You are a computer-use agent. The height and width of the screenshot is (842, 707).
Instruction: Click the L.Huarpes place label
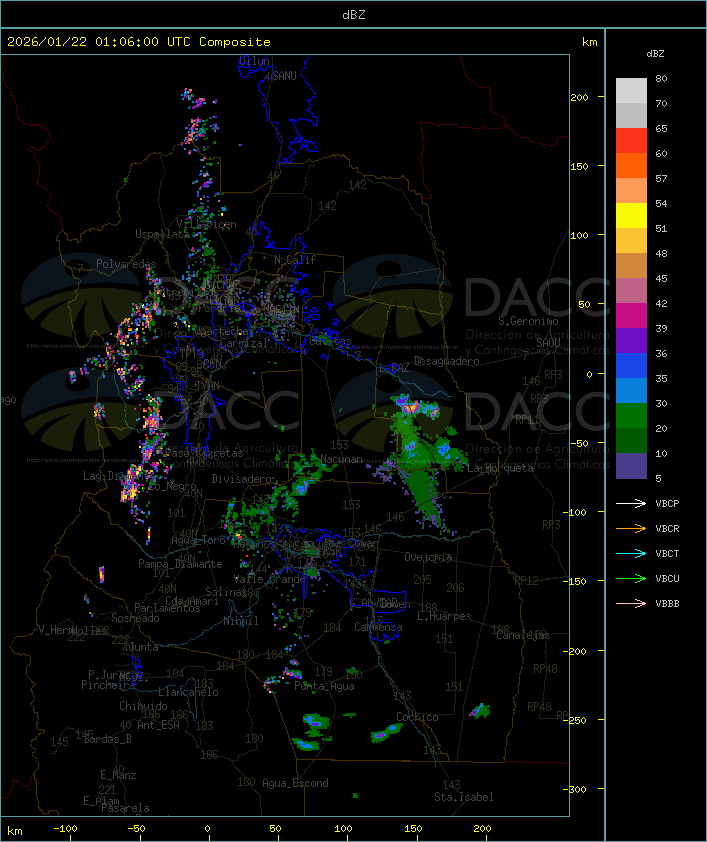coord(444,616)
